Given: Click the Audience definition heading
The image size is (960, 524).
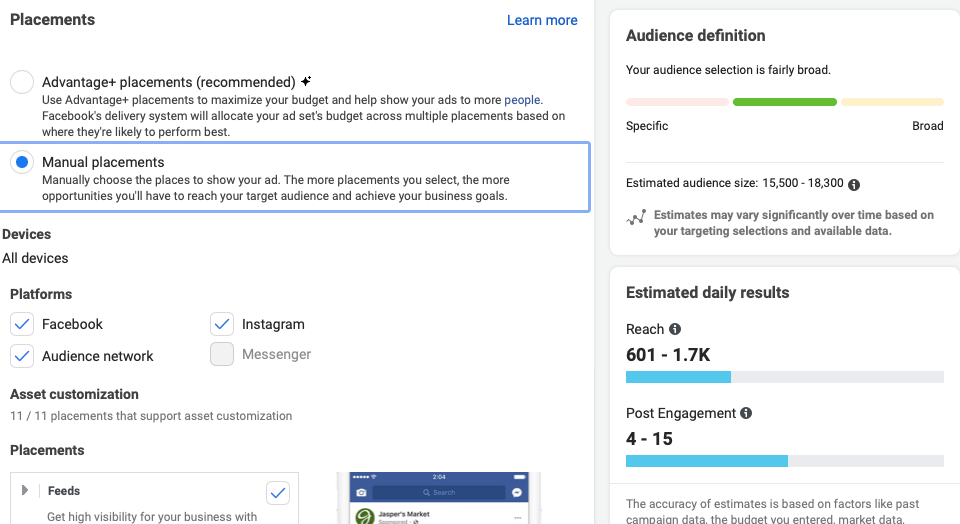Looking at the screenshot, I should [696, 36].
